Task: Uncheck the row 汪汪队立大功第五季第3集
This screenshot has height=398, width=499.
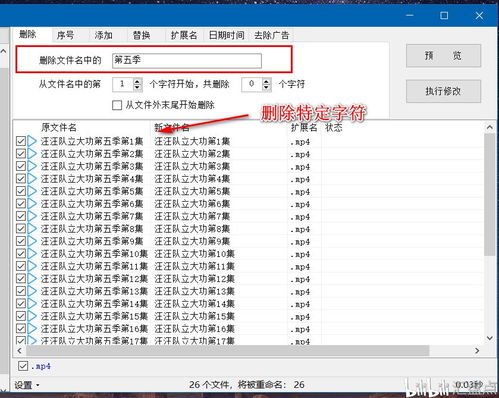Action: (x=21, y=166)
